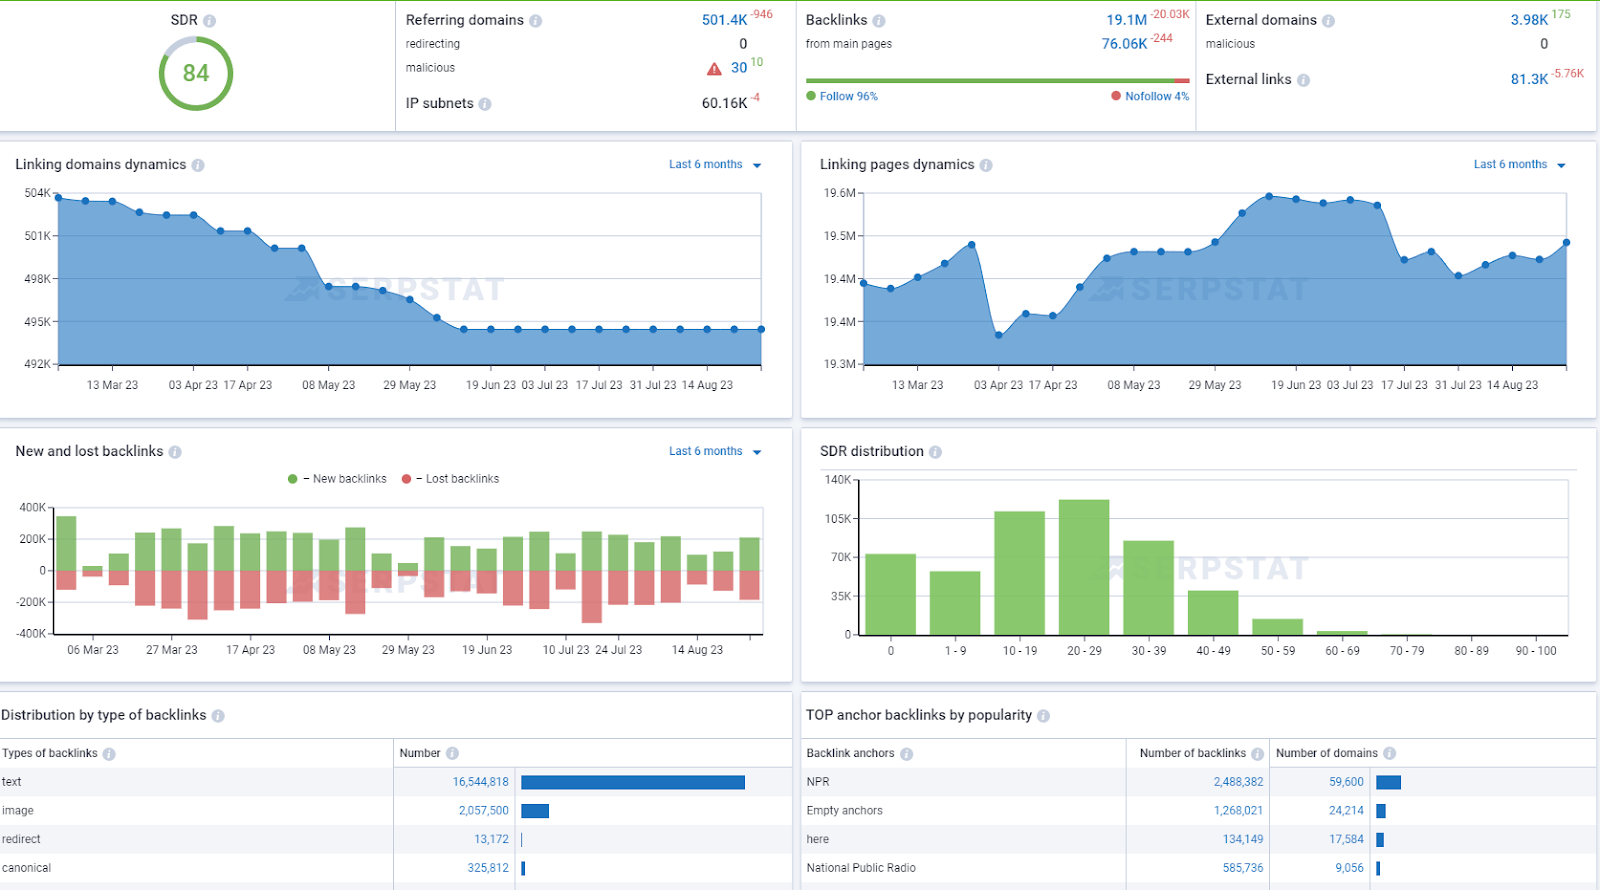Open the 30 malicious domains link
The height and width of the screenshot is (890, 1600).
tap(739, 68)
